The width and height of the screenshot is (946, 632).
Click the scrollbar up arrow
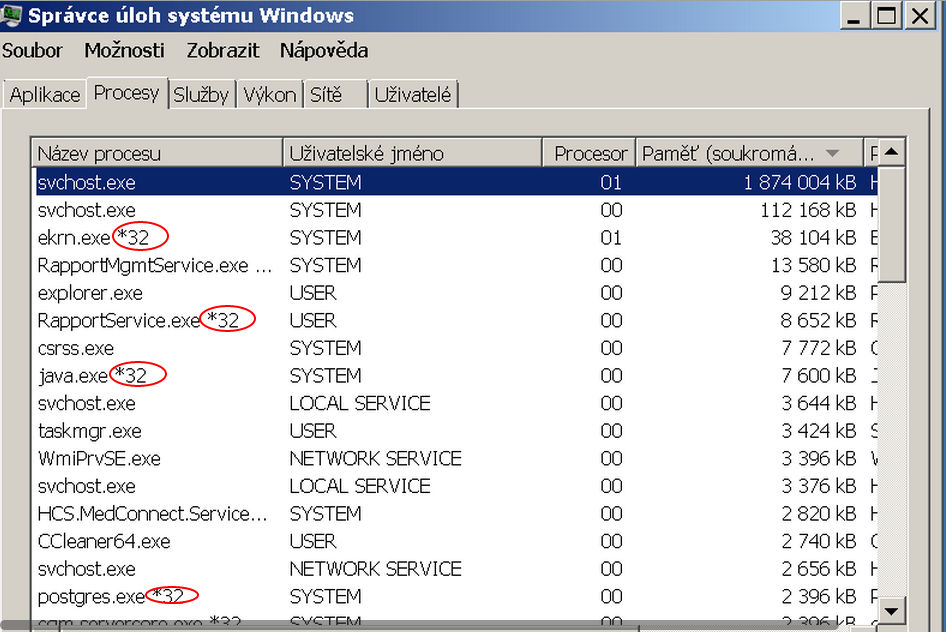coord(892,153)
